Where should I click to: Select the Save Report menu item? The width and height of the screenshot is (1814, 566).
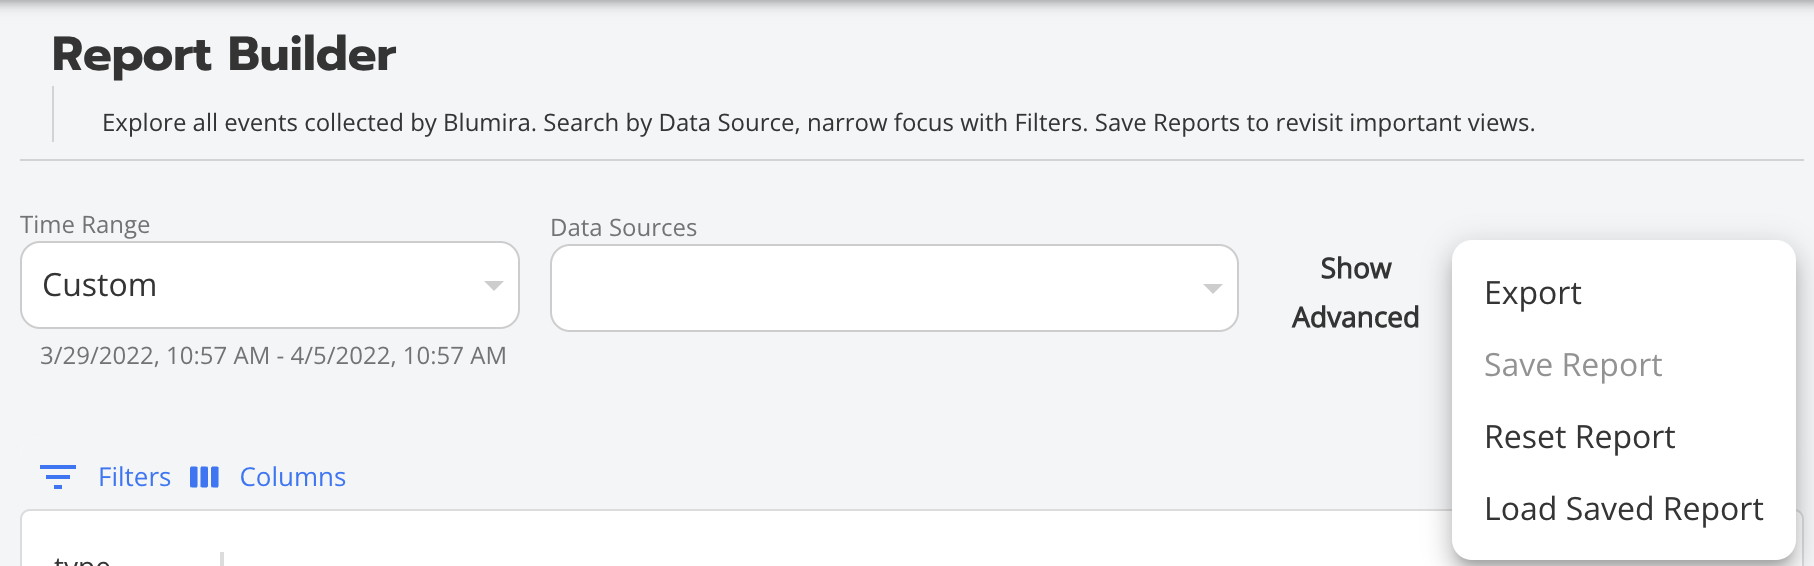tap(1572, 365)
